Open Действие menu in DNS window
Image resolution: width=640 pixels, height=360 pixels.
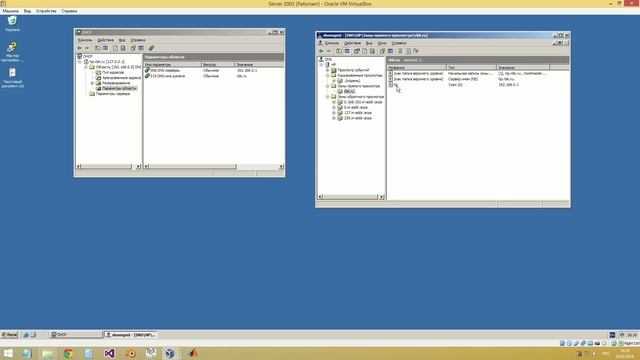coord(352,43)
